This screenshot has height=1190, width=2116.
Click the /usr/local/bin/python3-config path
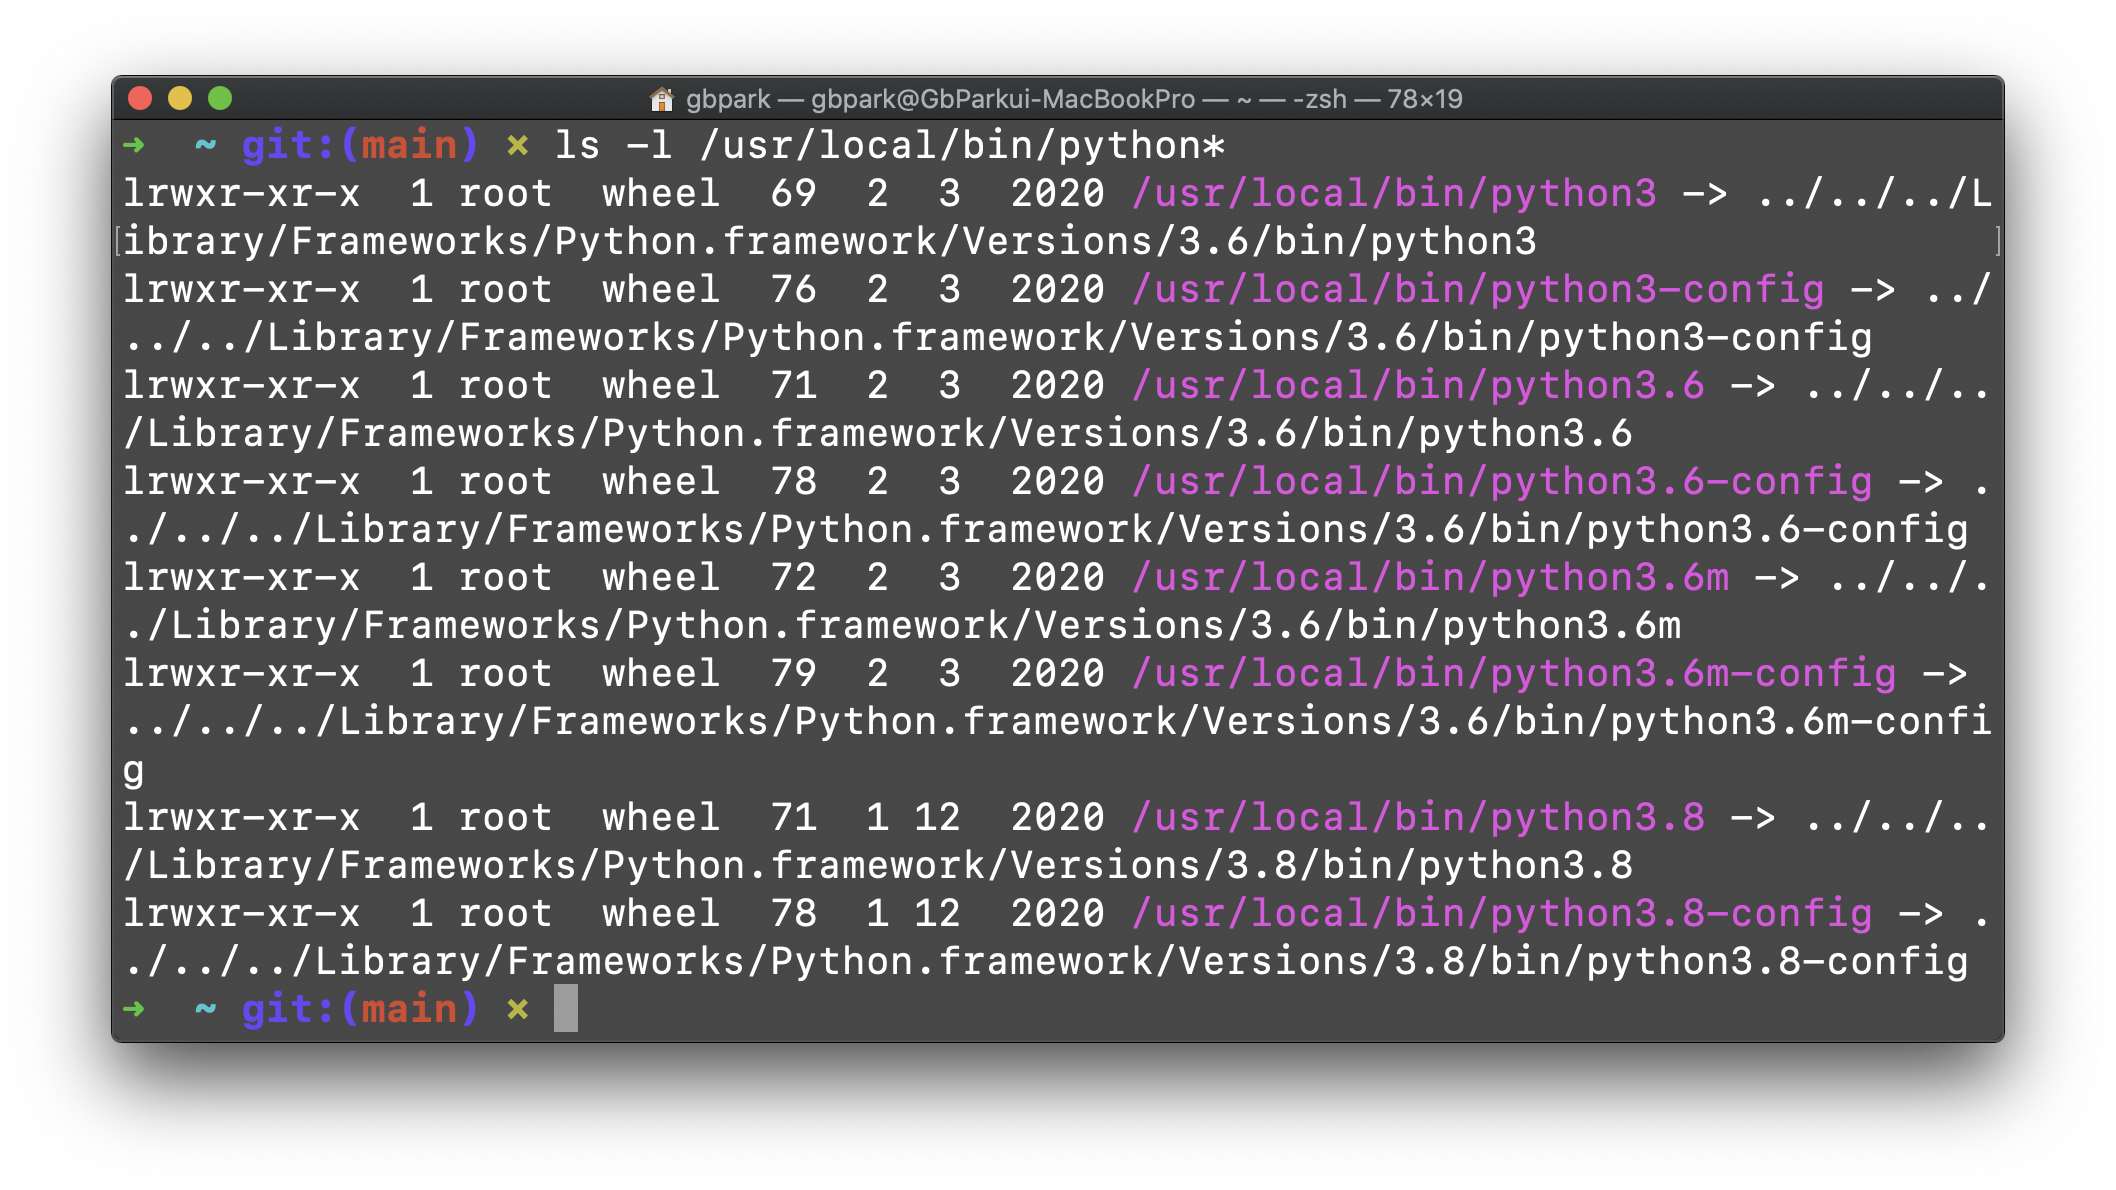(1478, 289)
